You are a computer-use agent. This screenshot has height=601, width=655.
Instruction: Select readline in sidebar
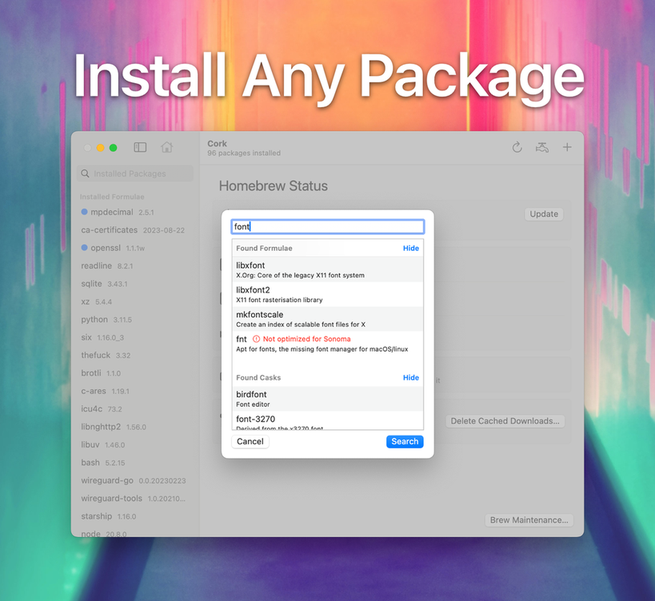(x=135, y=266)
